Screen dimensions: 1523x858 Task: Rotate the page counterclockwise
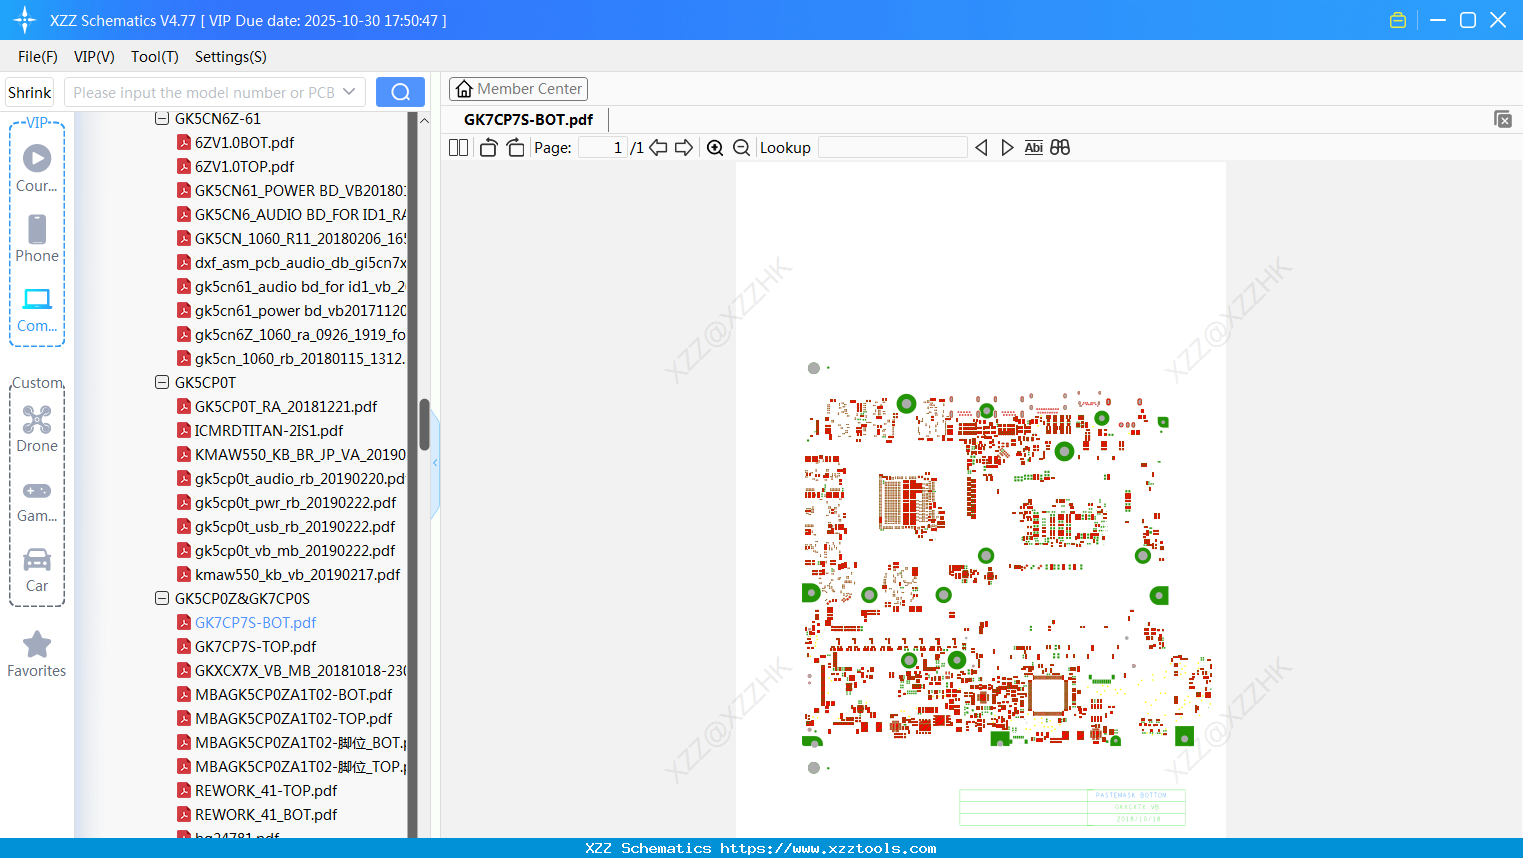[x=488, y=148]
